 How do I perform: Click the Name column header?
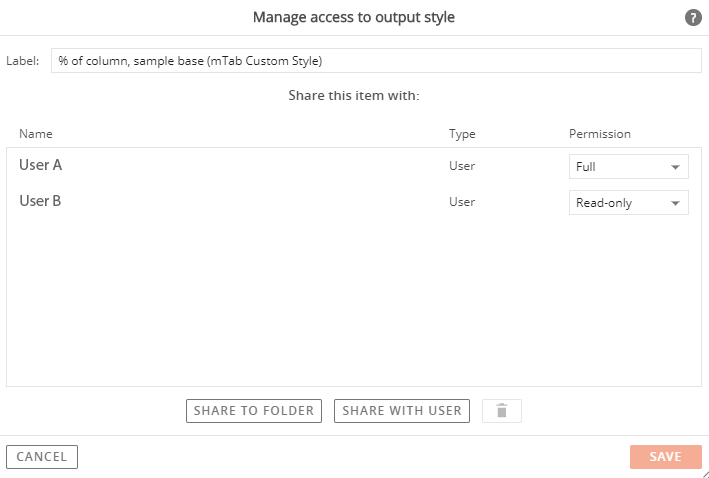36,134
